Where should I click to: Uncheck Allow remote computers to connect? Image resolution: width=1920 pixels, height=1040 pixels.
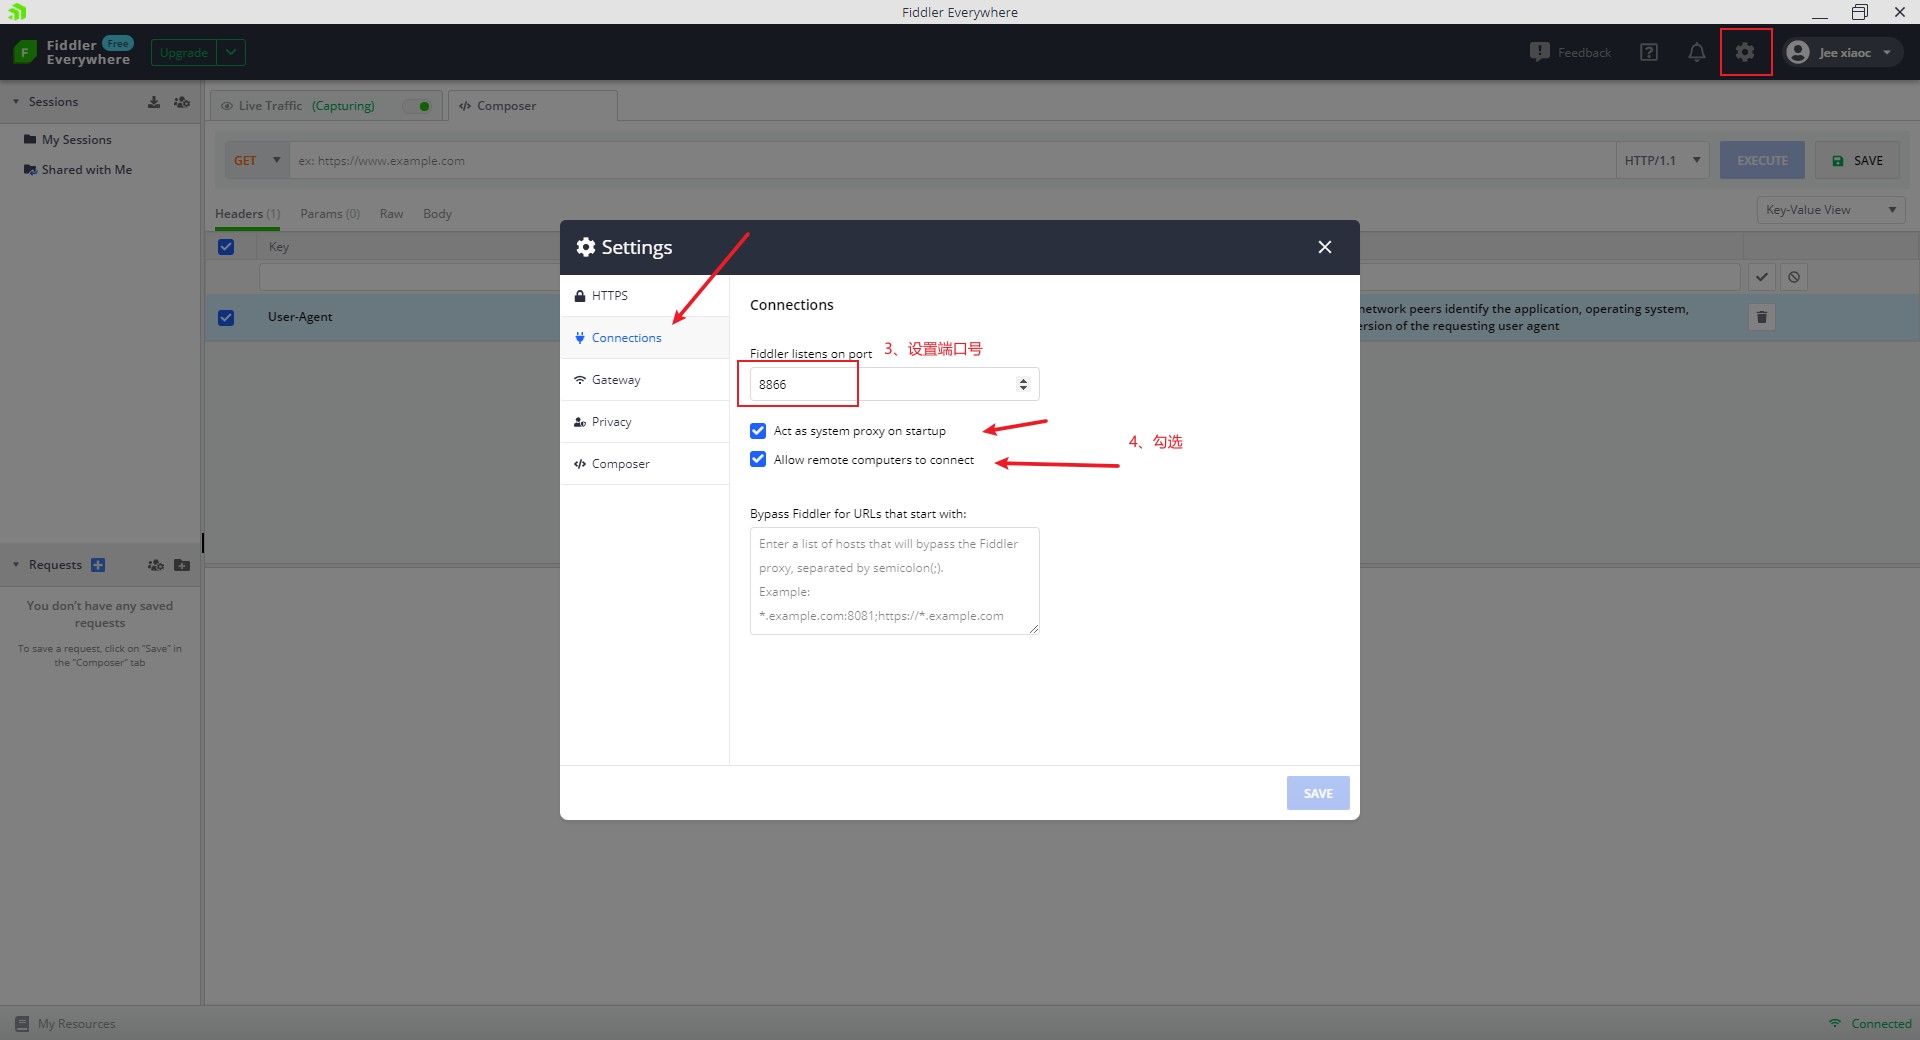tap(758, 460)
